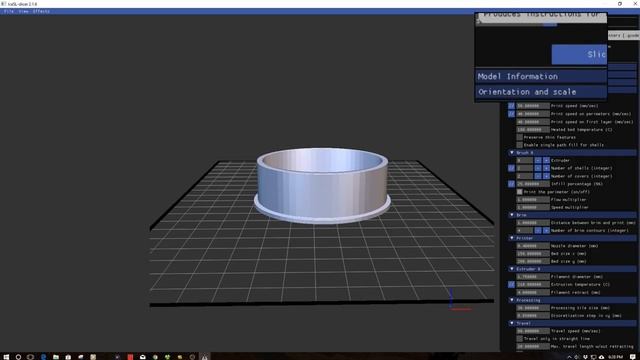Edit Bed size x value field
The width and height of the screenshot is (640, 360).
(533, 253)
